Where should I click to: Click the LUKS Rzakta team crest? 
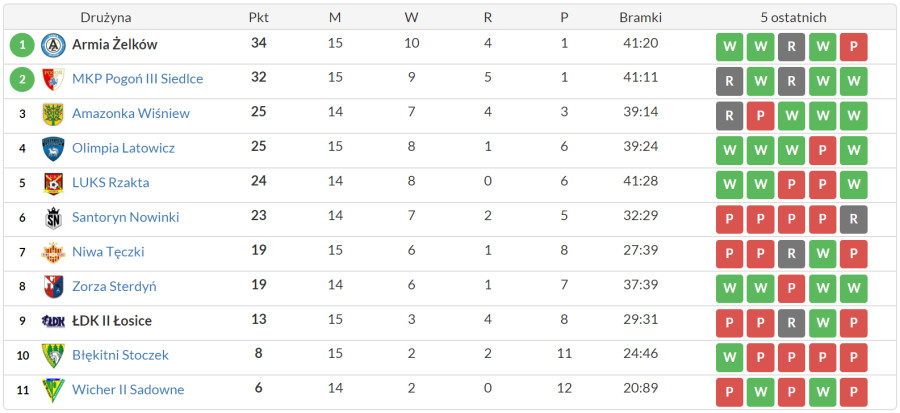click(x=53, y=184)
